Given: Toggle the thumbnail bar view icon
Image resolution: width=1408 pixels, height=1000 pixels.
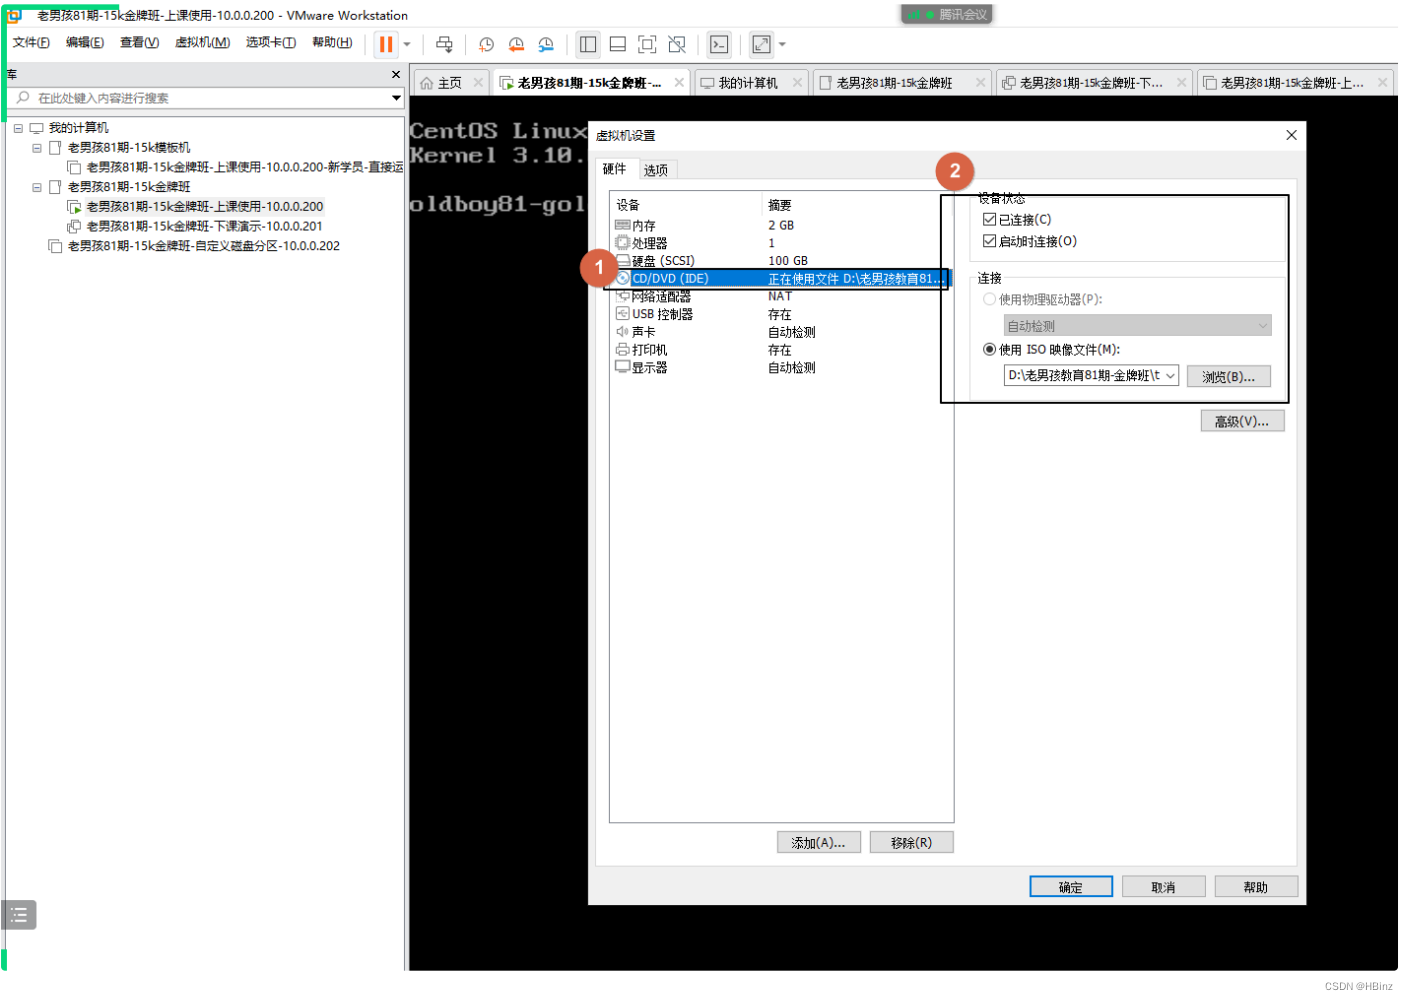Looking at the screenshot, I should [618, 44].
